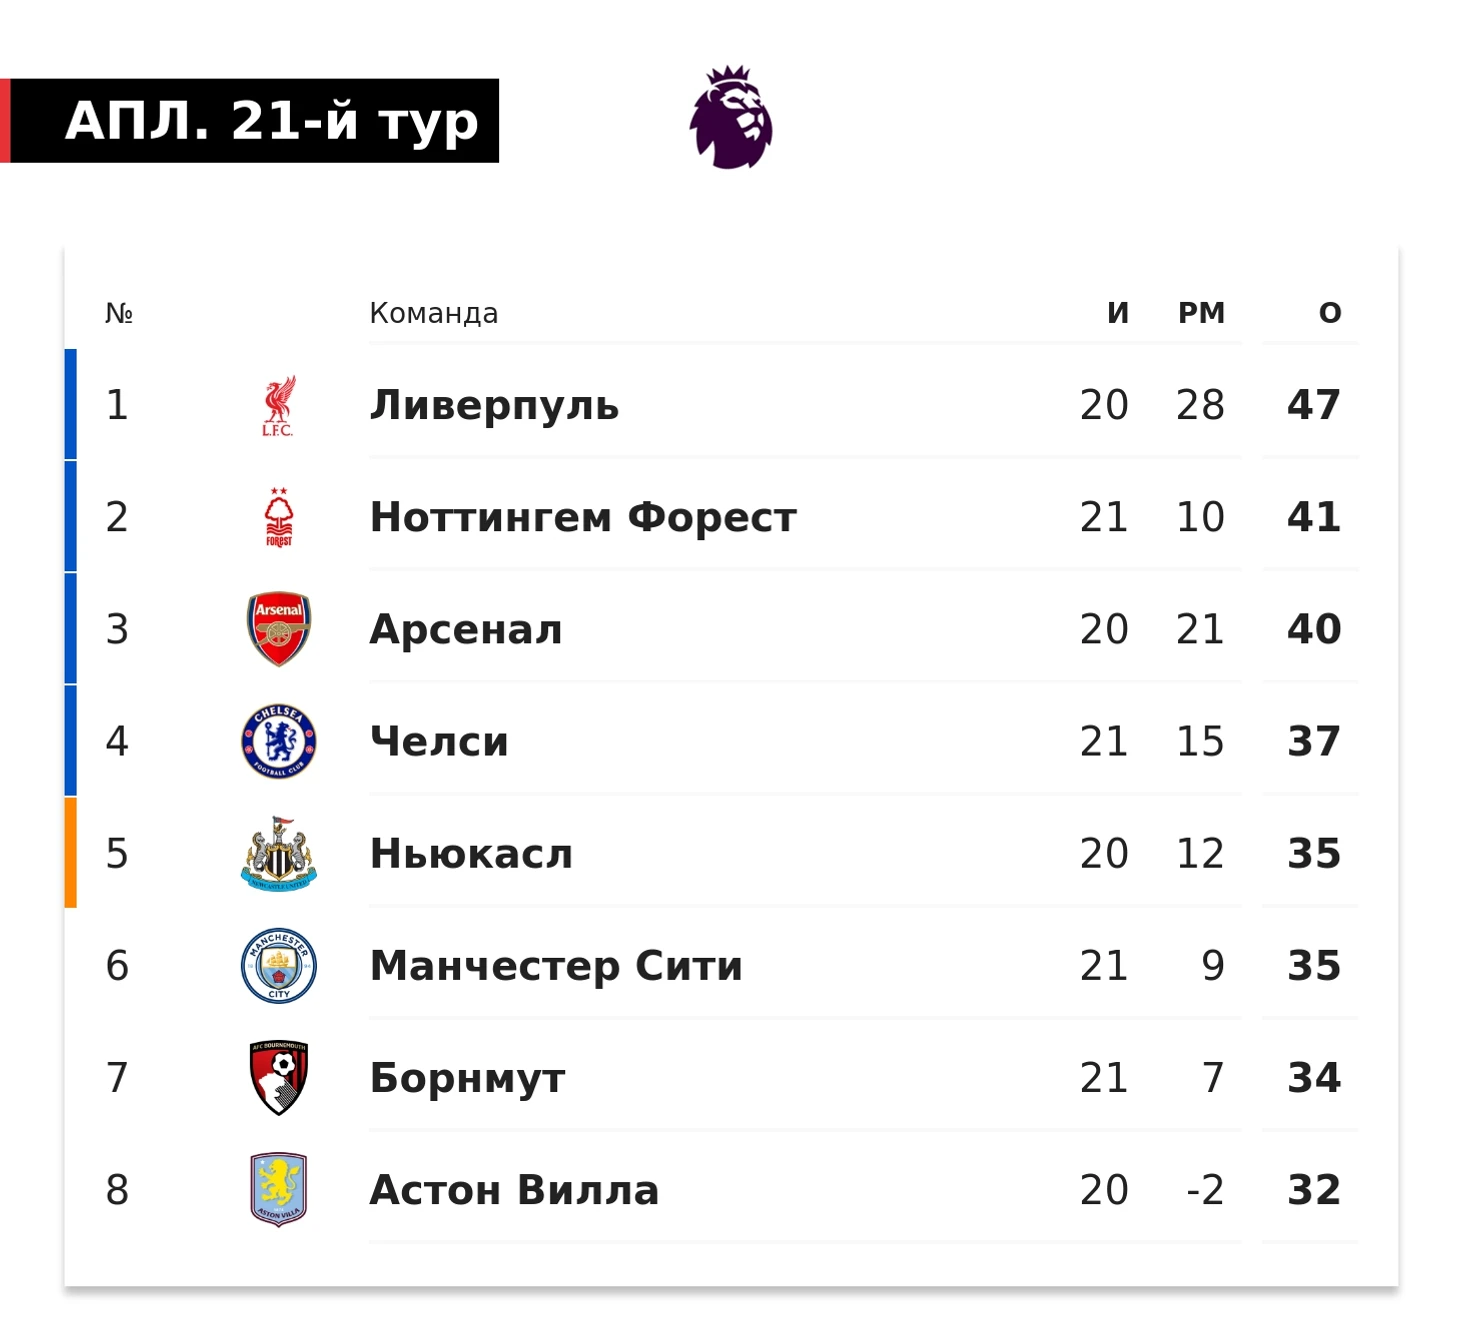Click Liverpool's 47 points value
Viewport: 1460px width, 1334px height.
[1314, 405]
